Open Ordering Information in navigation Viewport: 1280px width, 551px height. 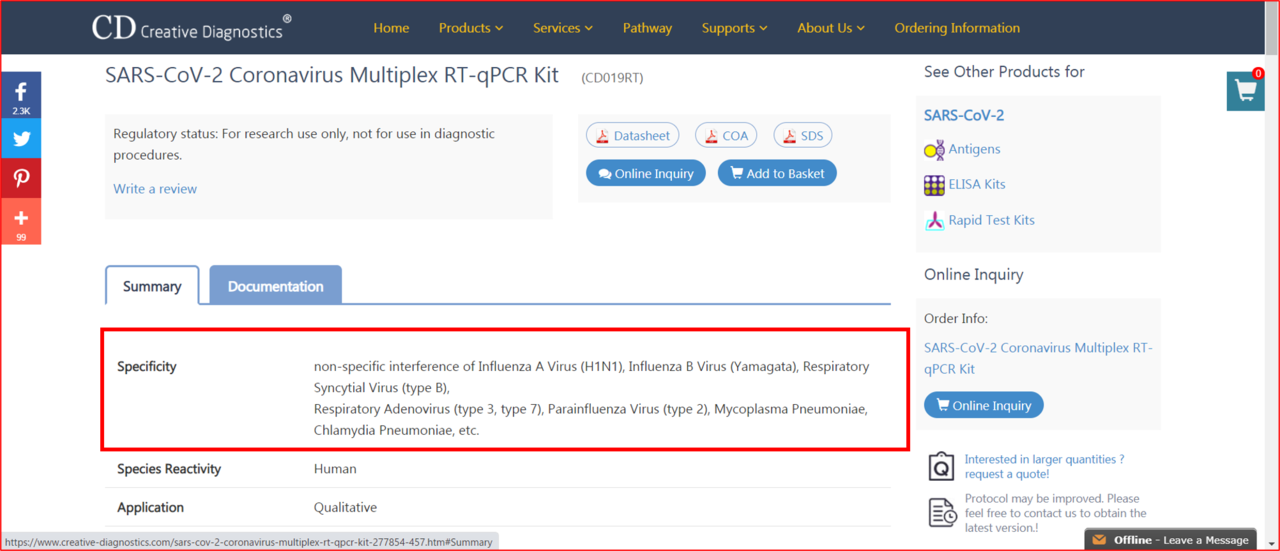coord(957,28)
